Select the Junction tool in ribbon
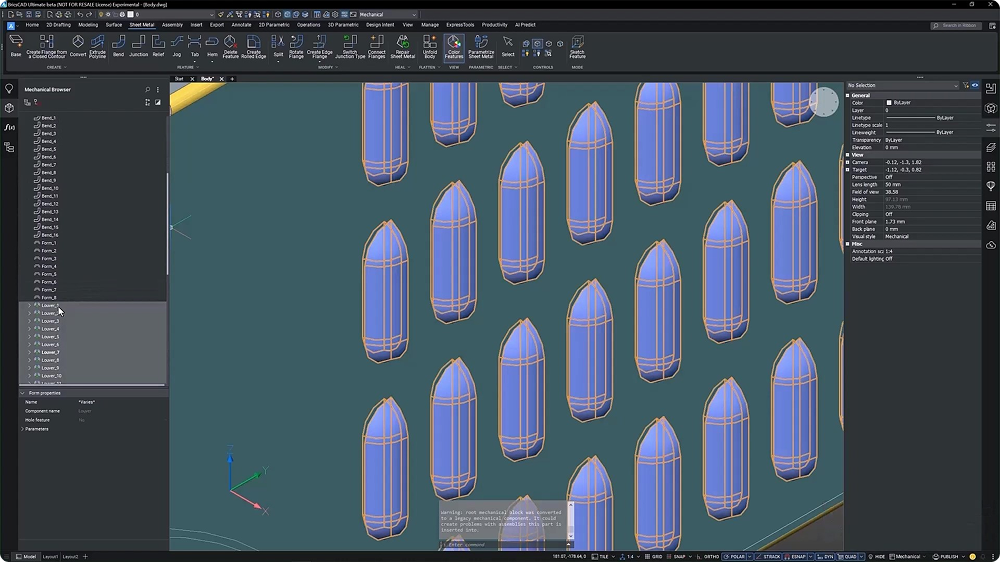 point(138,46)
